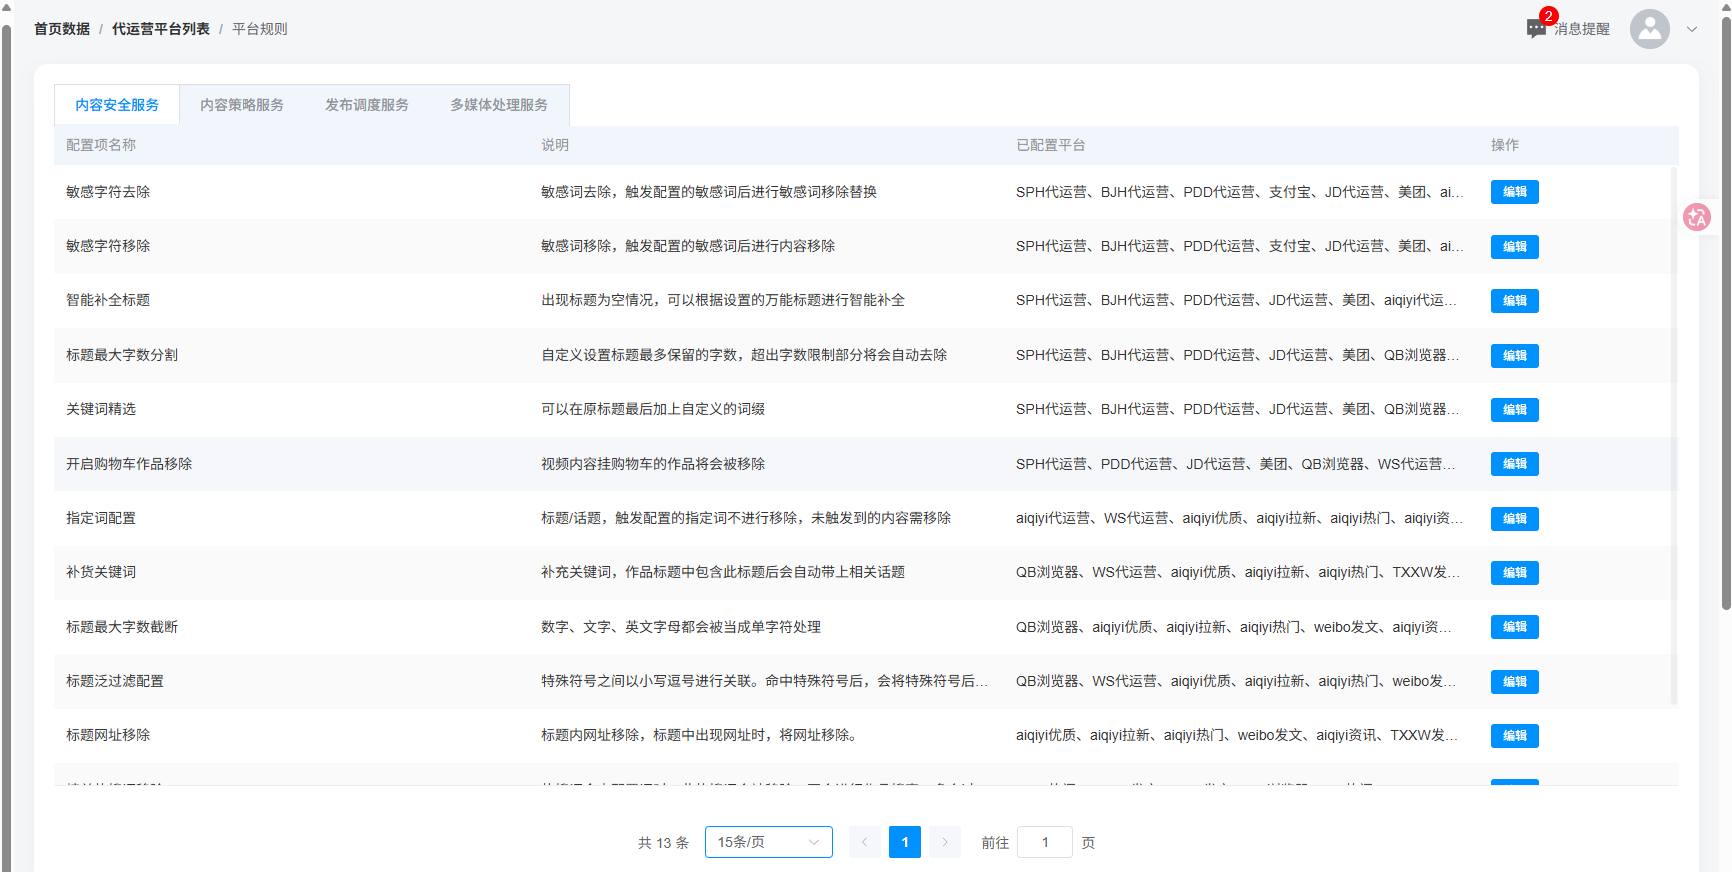Edit the 标题泛过滤配置 row
This screenshot has width=1732, height=872.
pyautogui.click(x=1514, y=682)
